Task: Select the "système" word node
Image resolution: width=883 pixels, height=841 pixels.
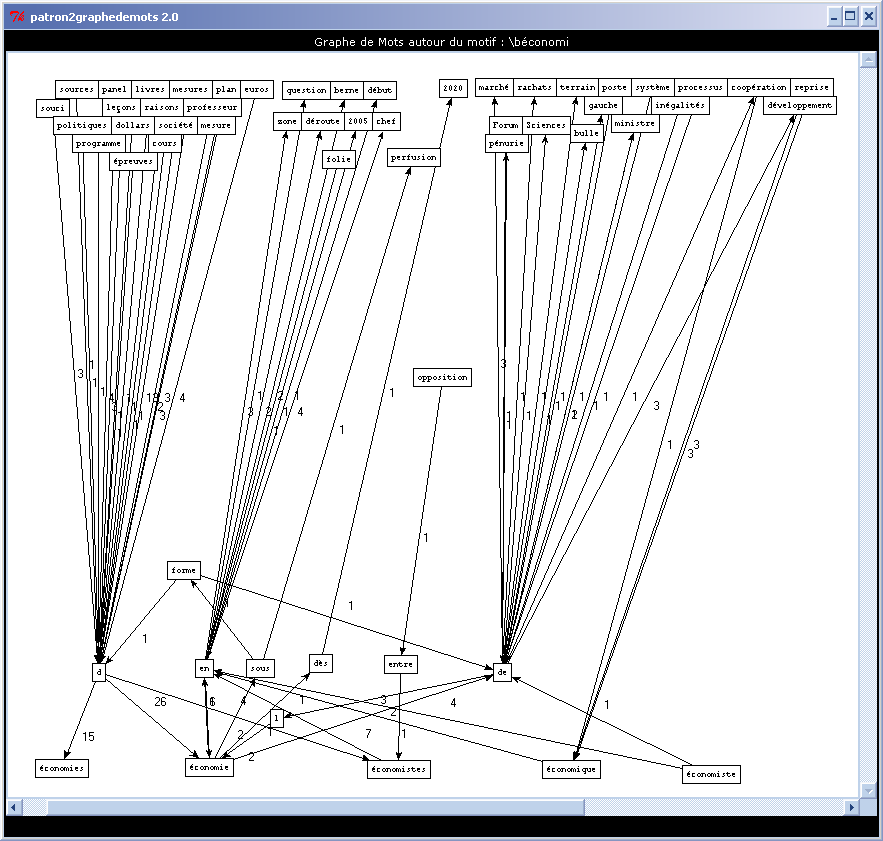Action: coord(653,87)
